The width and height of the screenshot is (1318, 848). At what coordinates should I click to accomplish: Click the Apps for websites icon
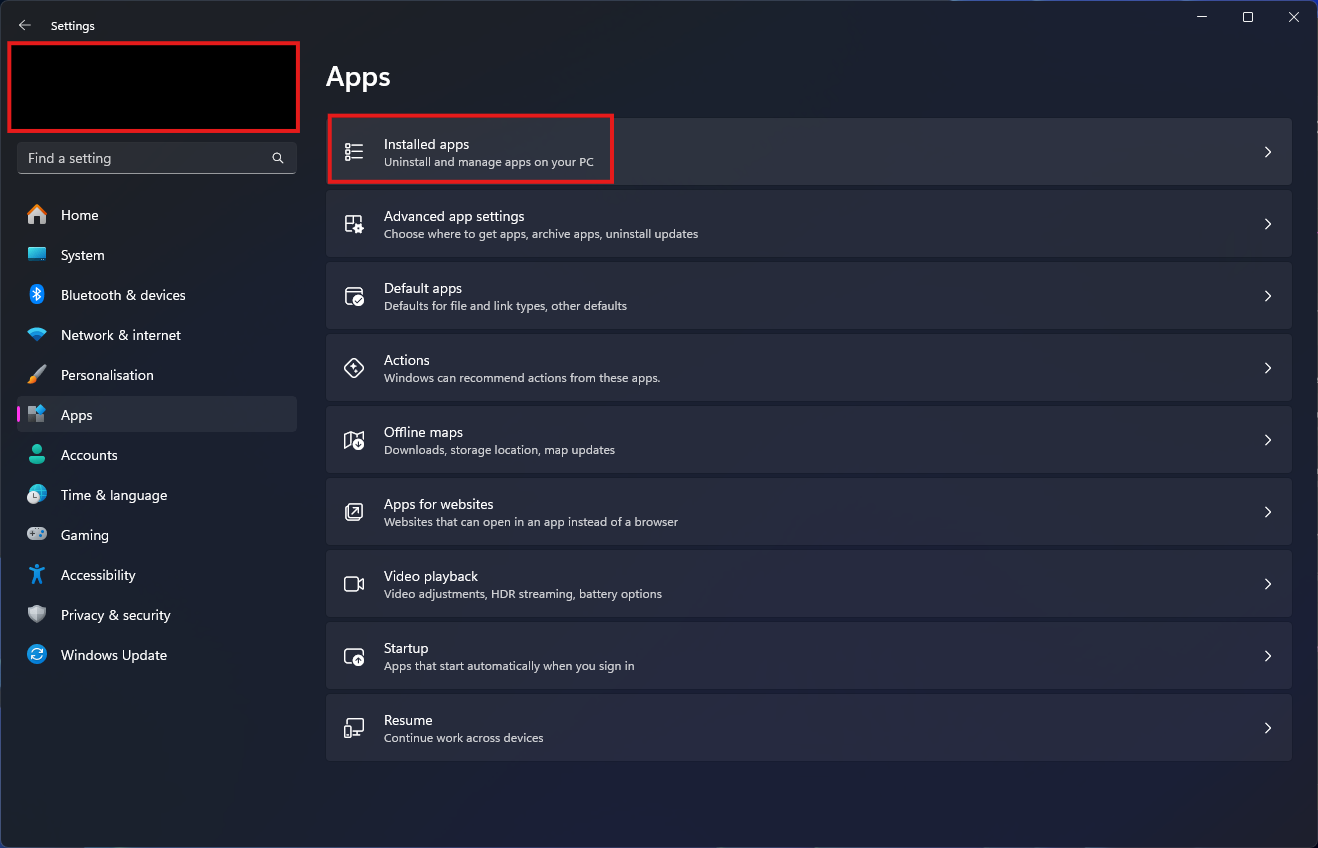354,512
